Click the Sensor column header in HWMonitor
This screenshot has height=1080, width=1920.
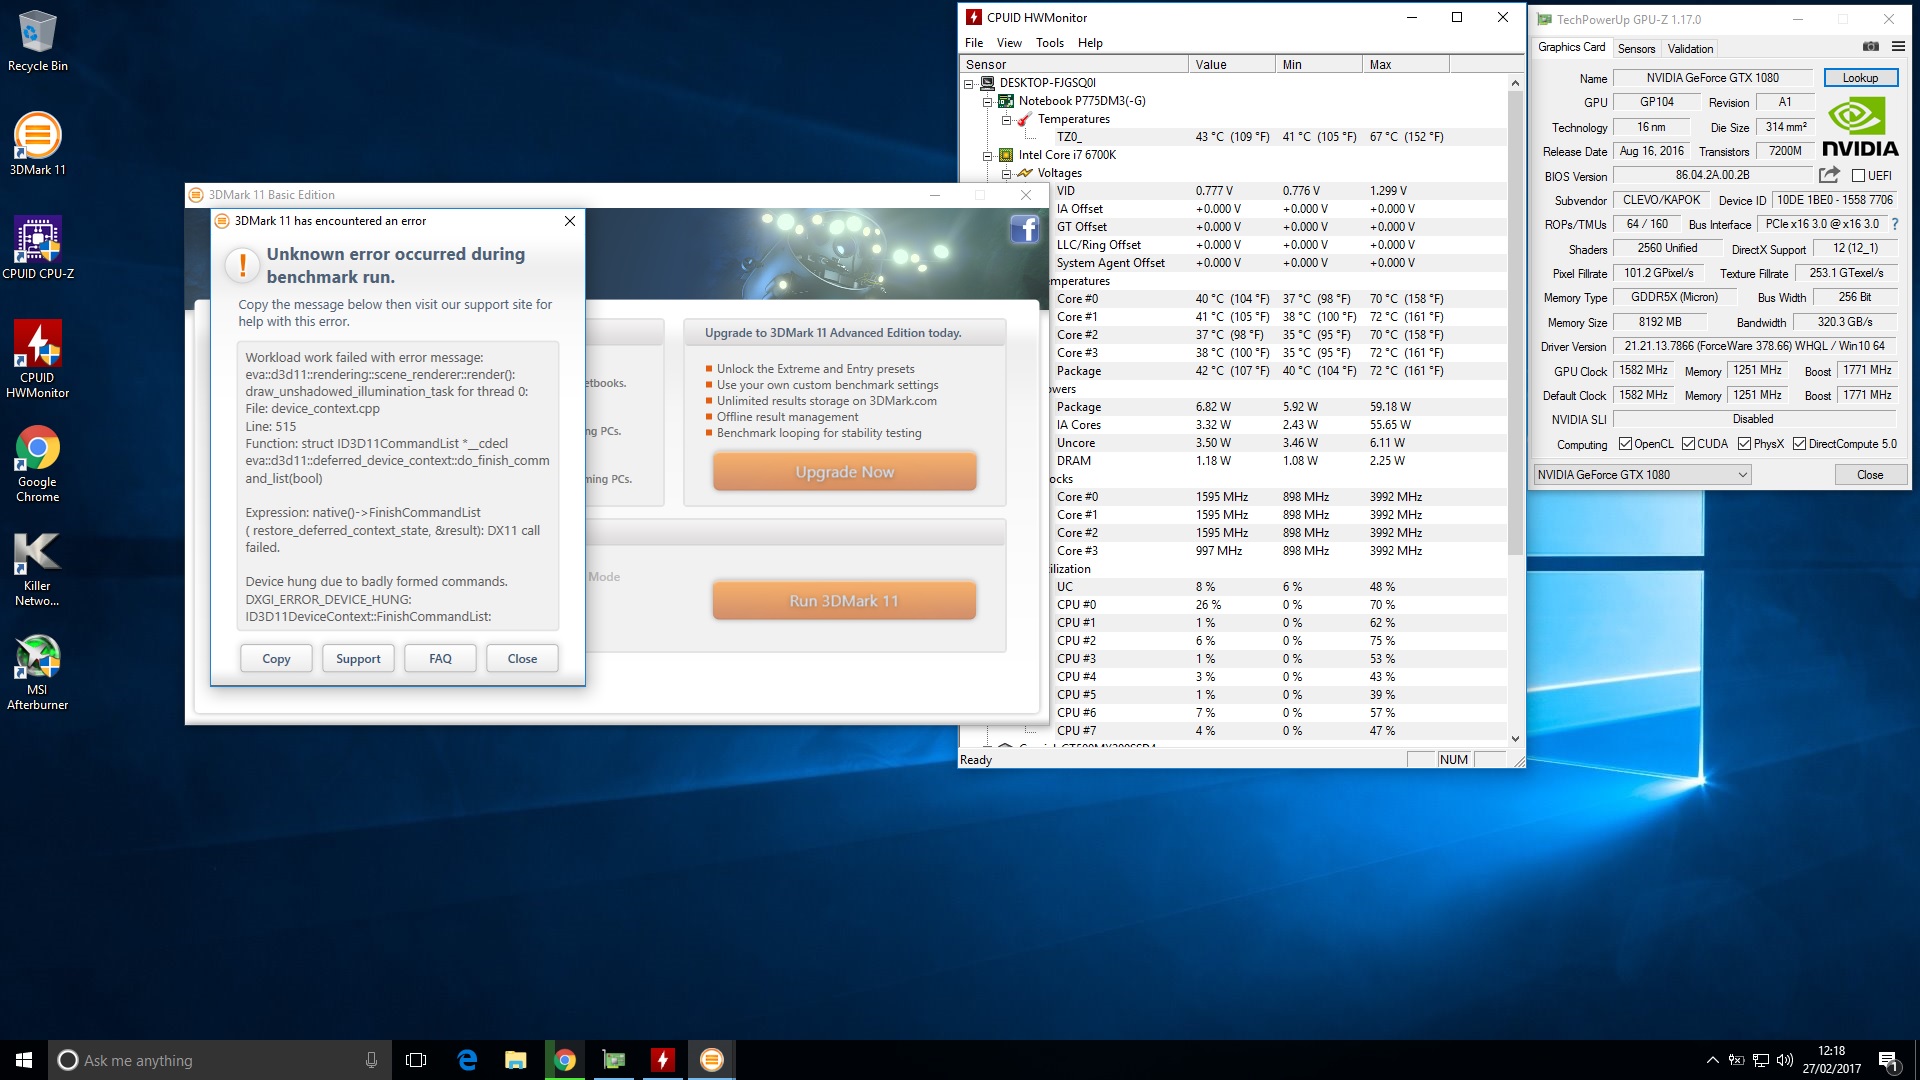(x=1074, y=65)
